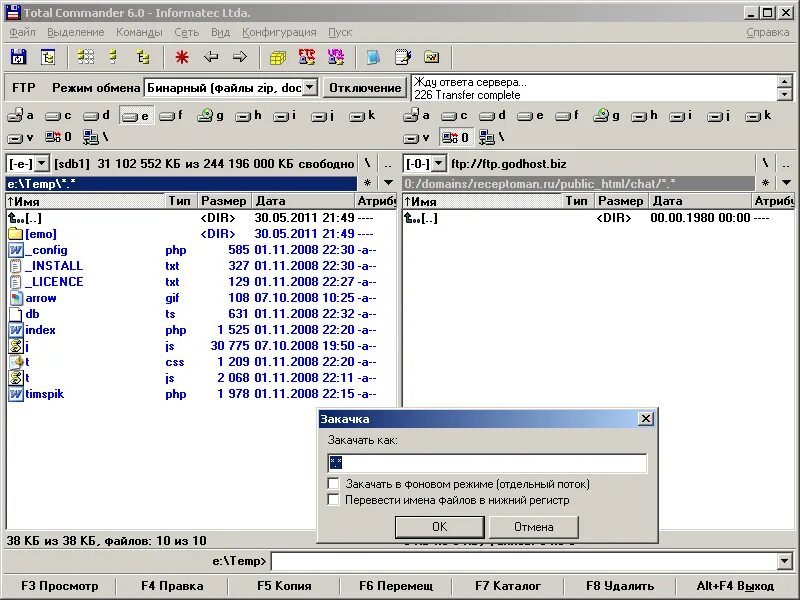
Task: Select the index php file
Action: tap(40, 330)
